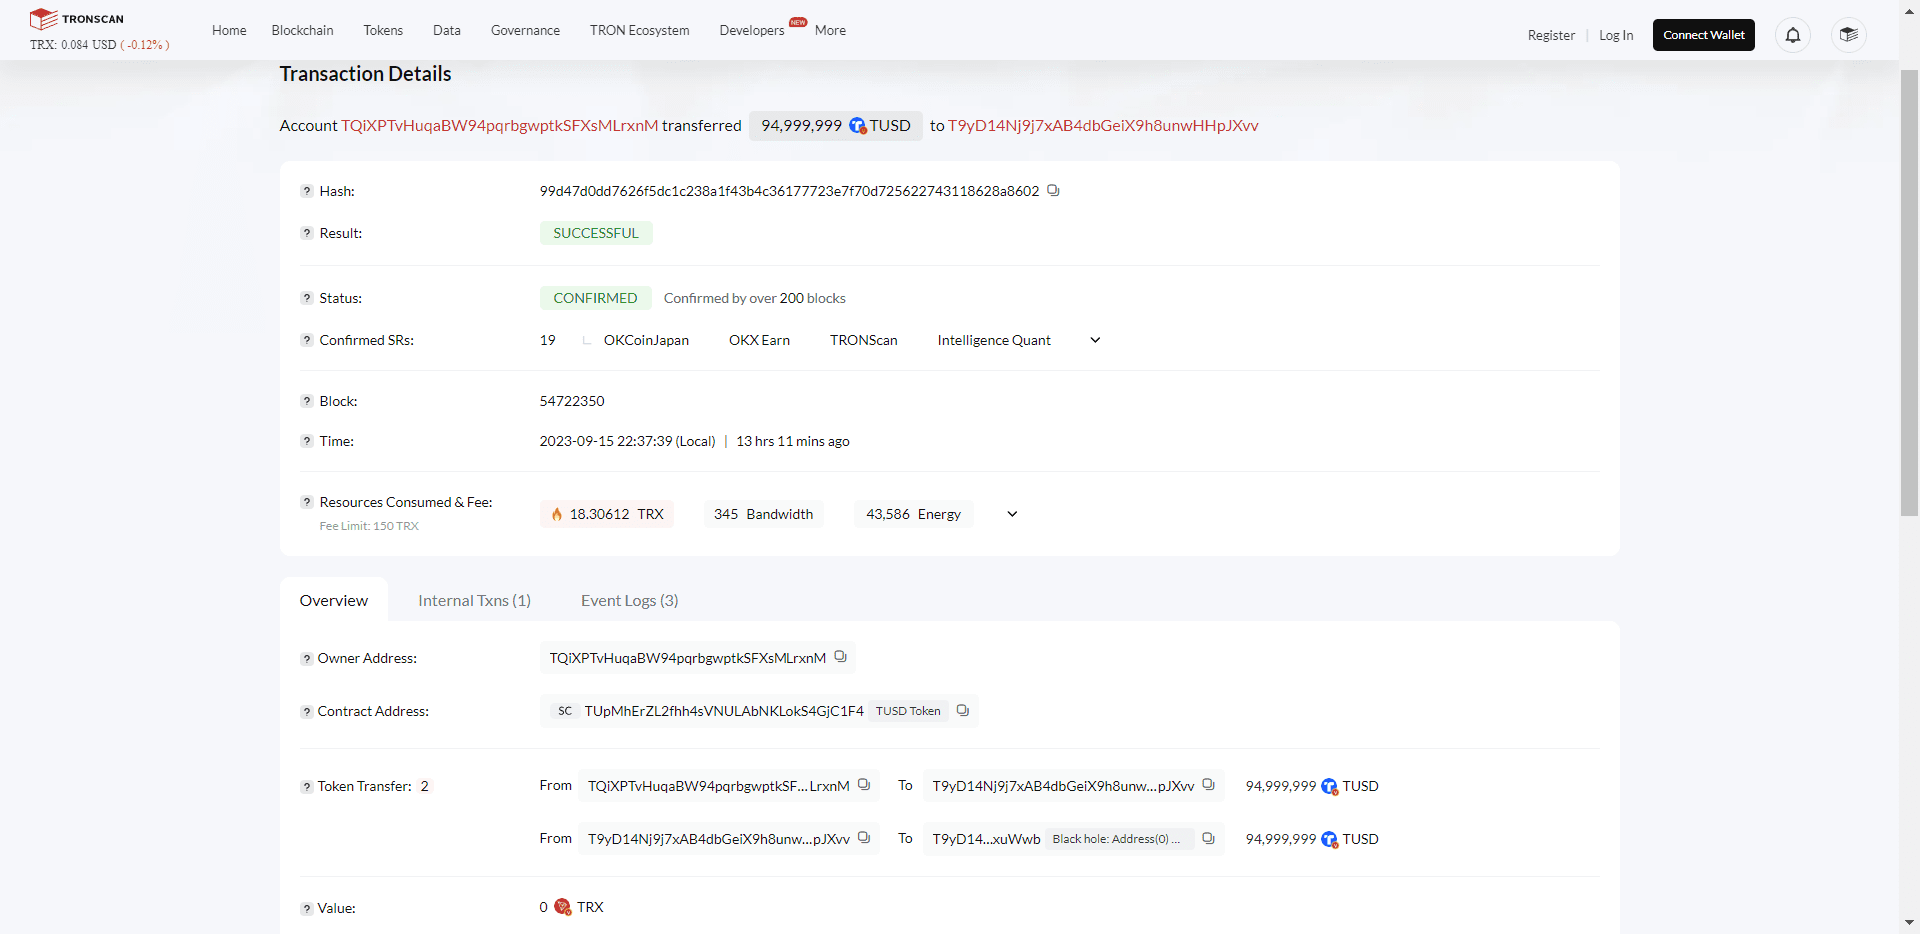
Task: Click the Log In link
Action: pyautogui.click(x=1616, y=35)
